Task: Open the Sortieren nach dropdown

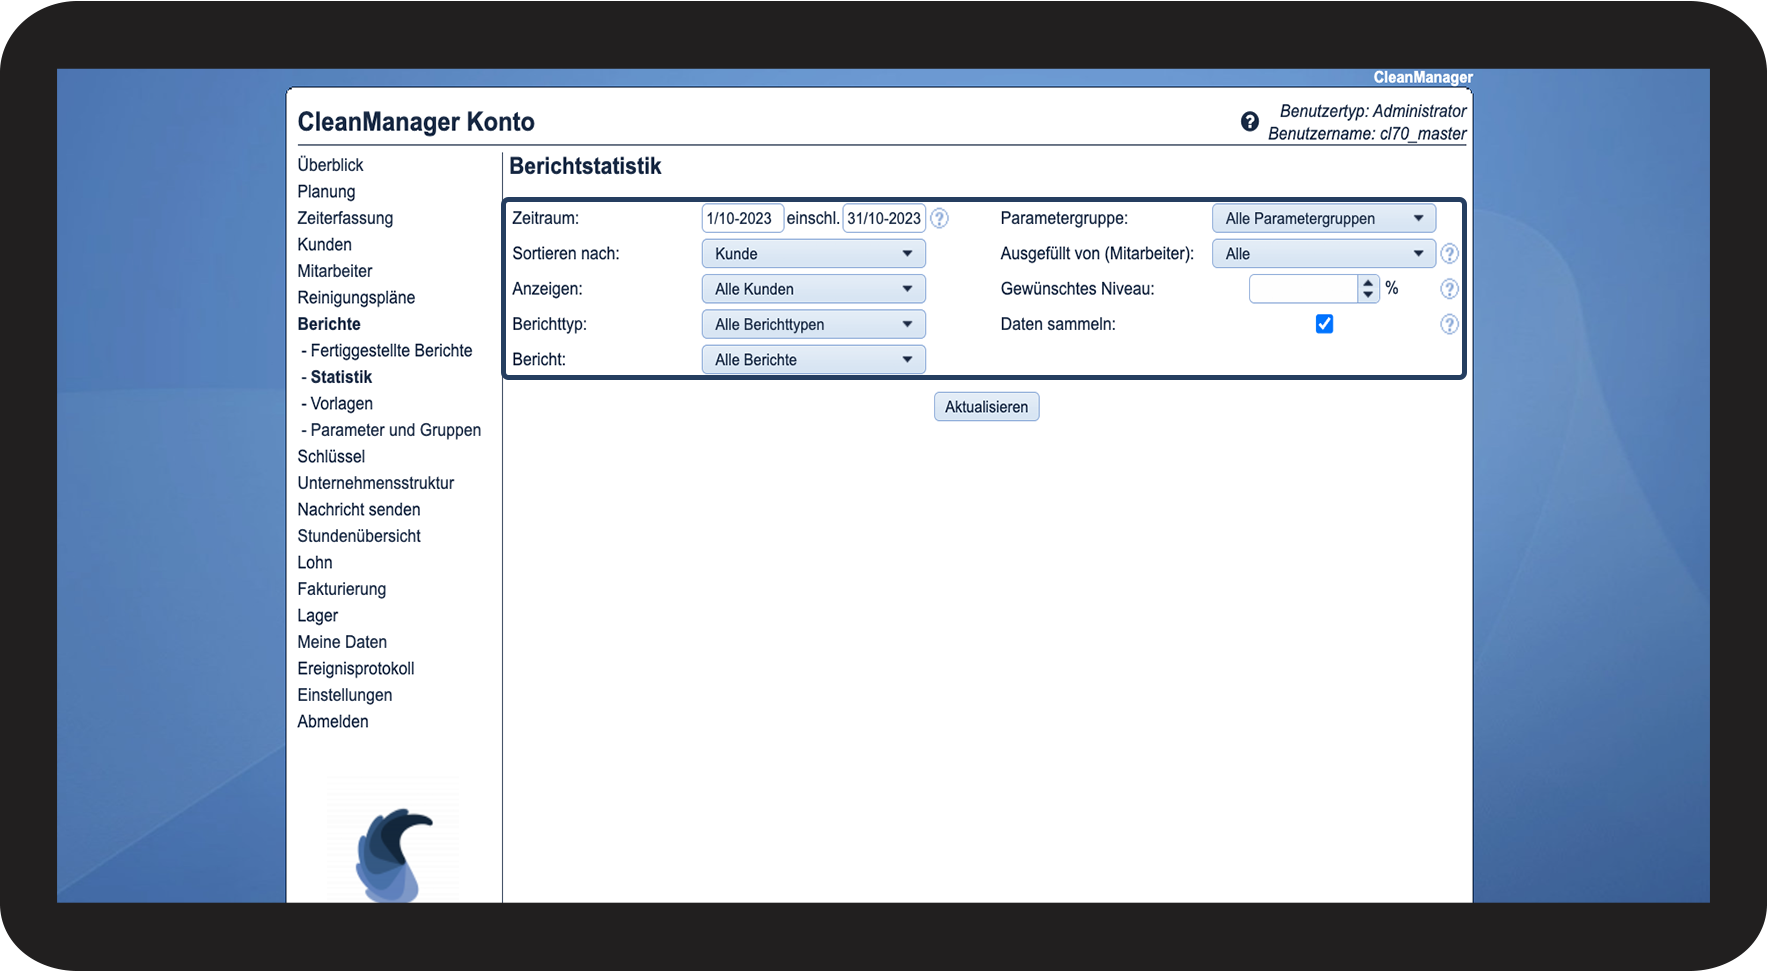Action: tap(813, 254)
